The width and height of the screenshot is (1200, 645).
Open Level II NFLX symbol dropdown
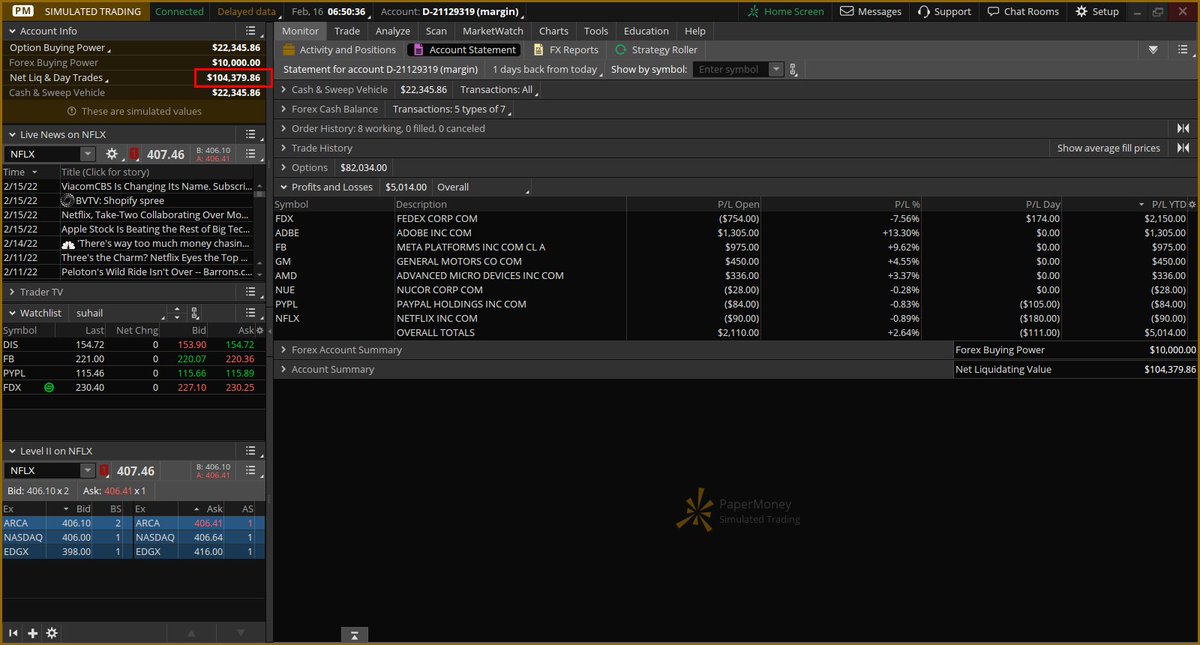[88, 471]
